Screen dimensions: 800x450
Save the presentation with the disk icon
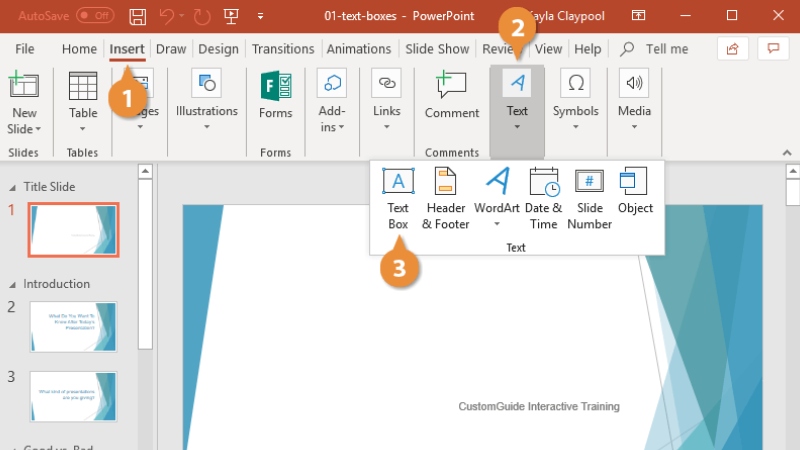click(137, 16)
